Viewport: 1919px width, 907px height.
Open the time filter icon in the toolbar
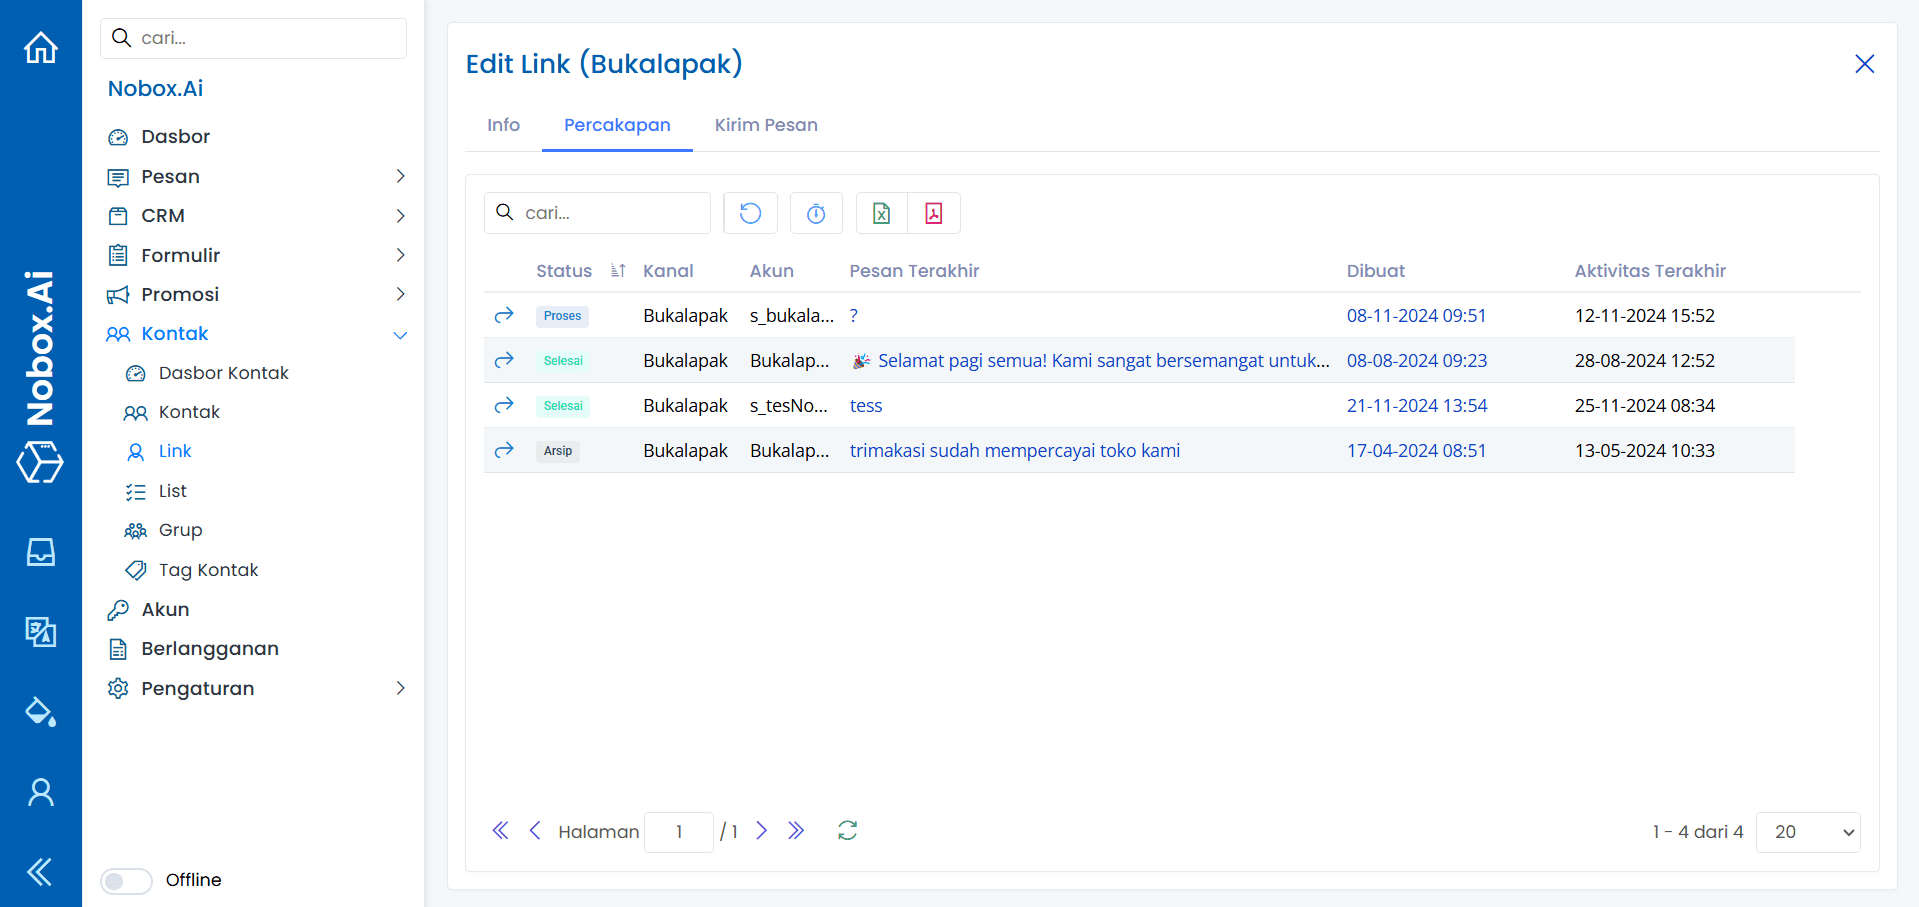816,213
